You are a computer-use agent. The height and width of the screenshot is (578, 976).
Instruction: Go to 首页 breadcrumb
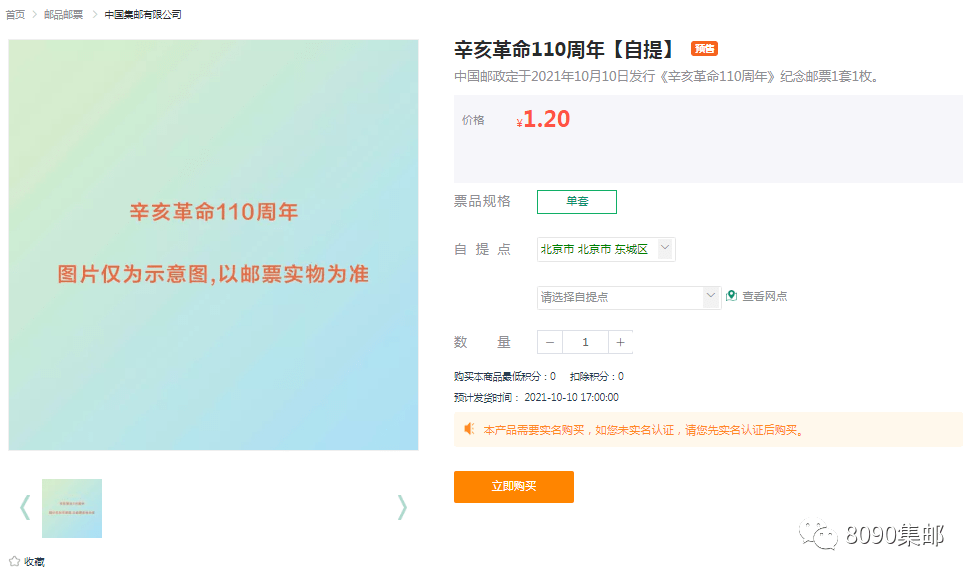16,15
